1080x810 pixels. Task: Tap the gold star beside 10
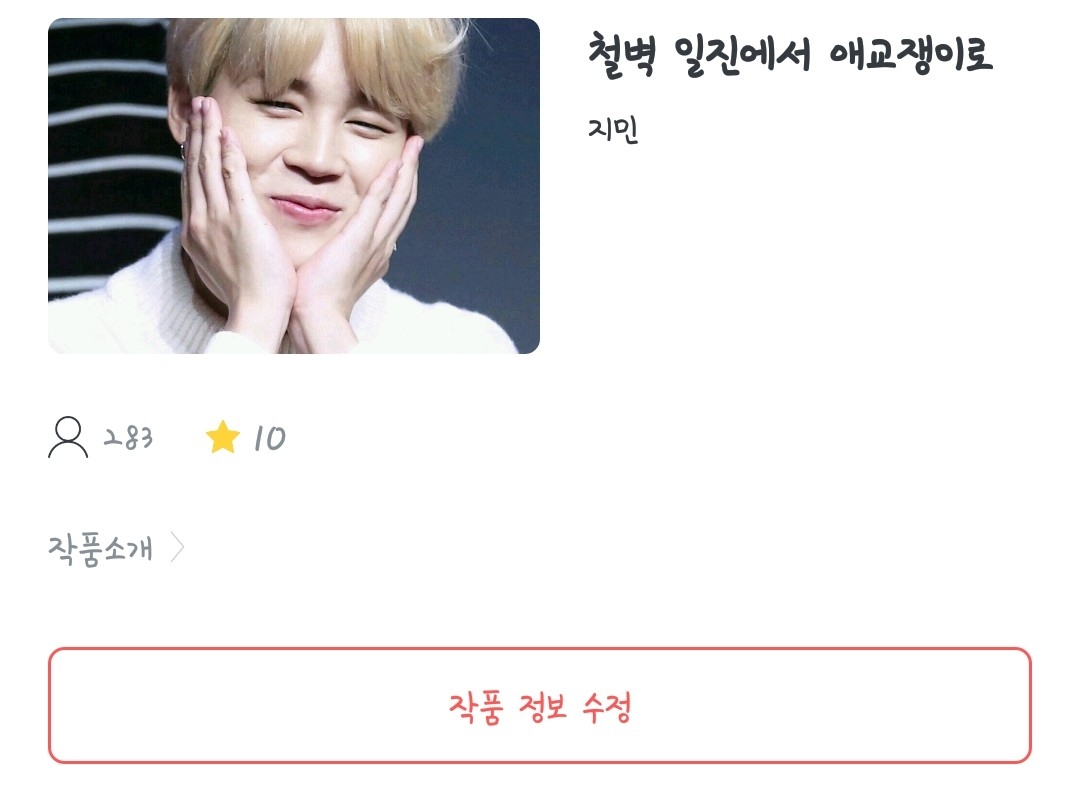[x=222, y=437]
